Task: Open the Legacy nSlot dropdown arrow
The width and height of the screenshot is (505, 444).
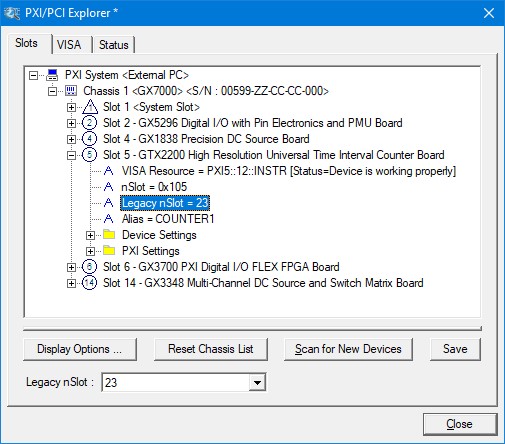Action: (257, 382)
